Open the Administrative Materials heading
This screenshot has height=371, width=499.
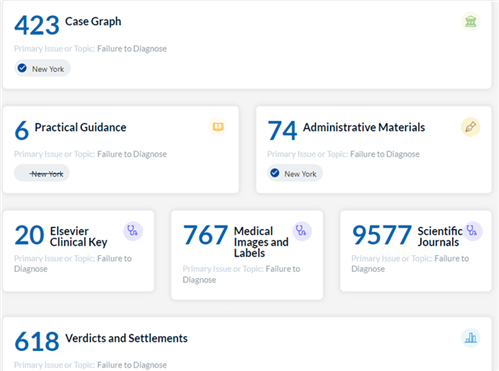364,127
